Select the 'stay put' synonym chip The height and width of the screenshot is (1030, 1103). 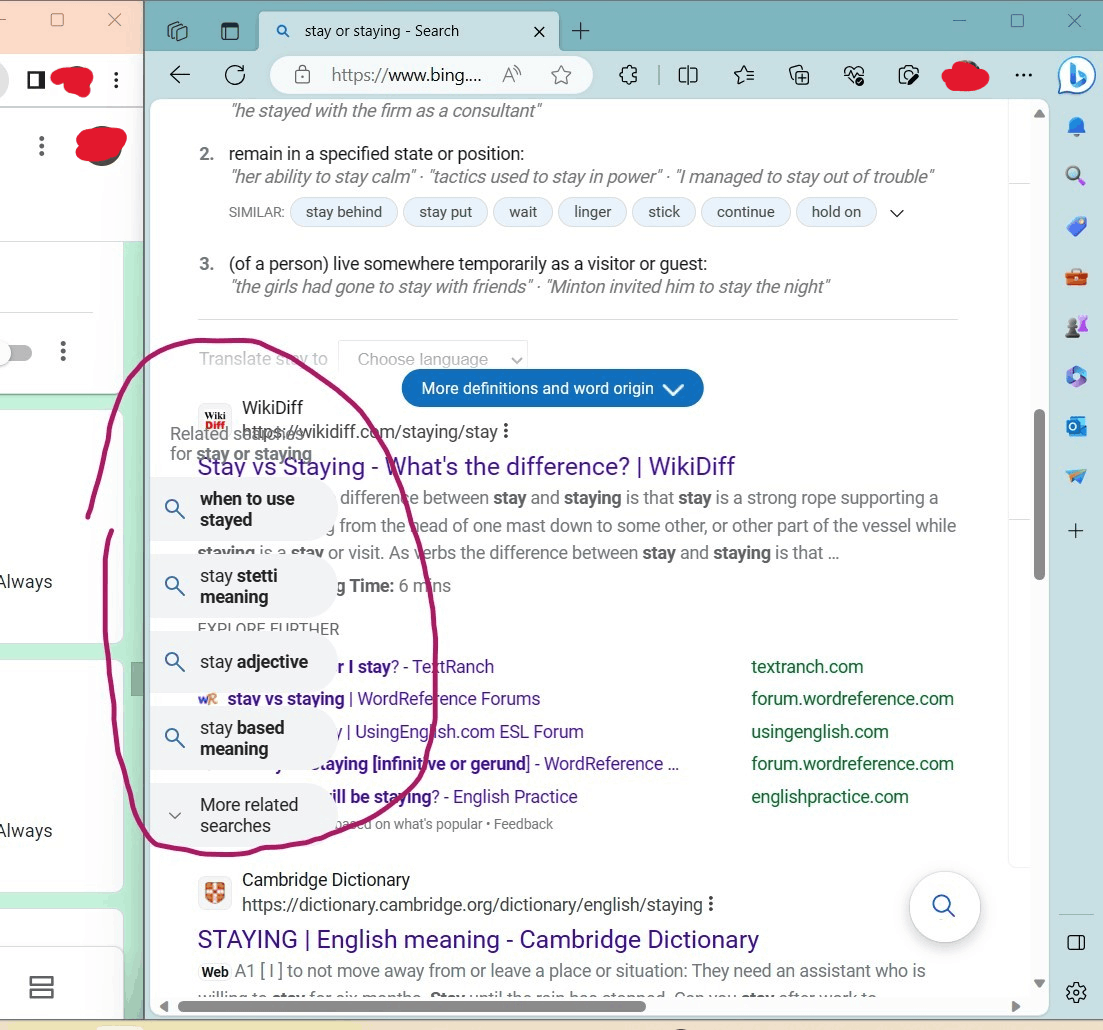(445, 212)
